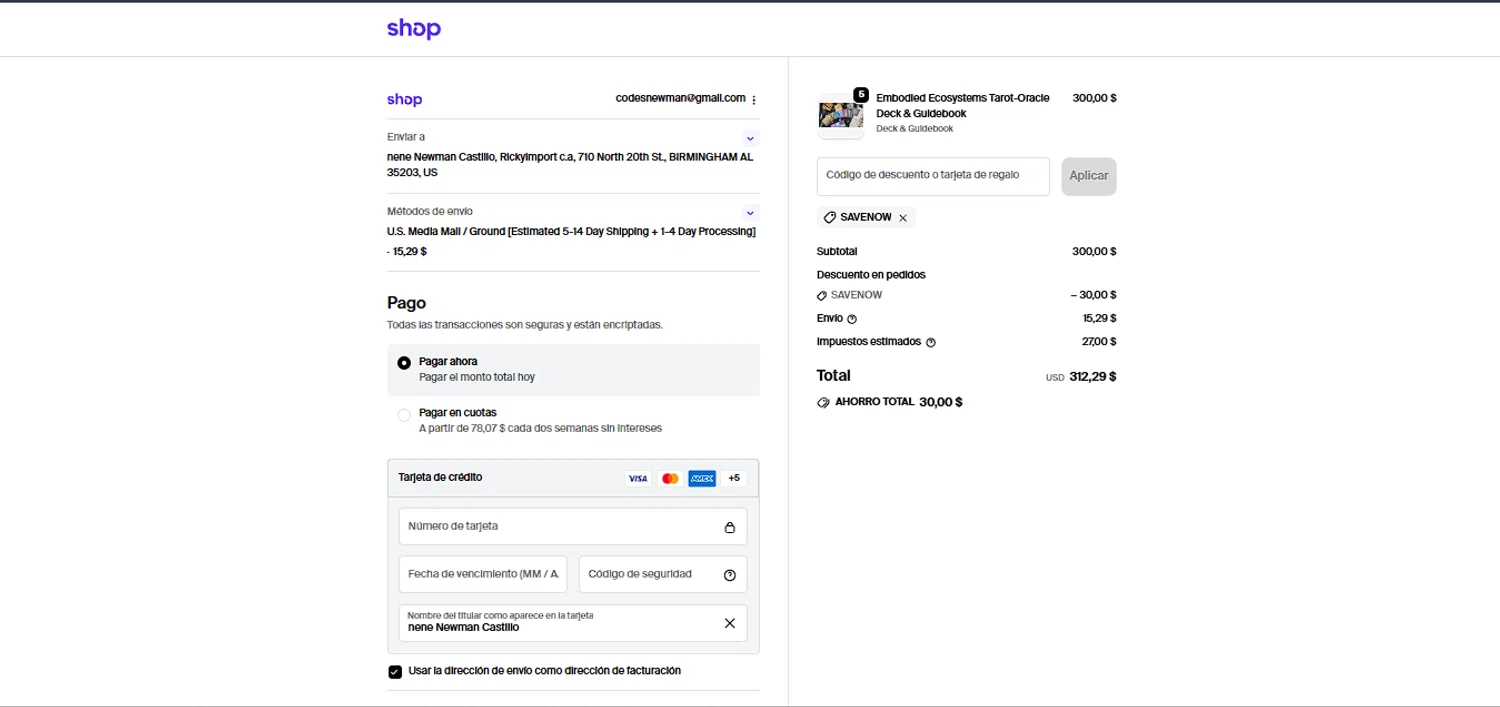Image resolution: width=1500 pixels, height=707 pixels.
Task: Click the Embodied Ecosystems Tarot-Oracle product title
Action: [962, 105]
